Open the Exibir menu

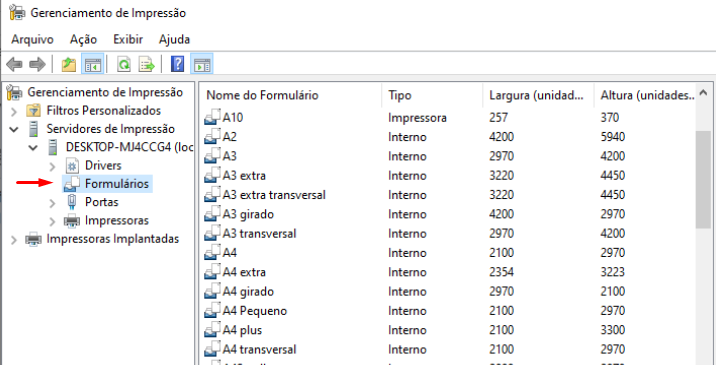click(128, 39)
